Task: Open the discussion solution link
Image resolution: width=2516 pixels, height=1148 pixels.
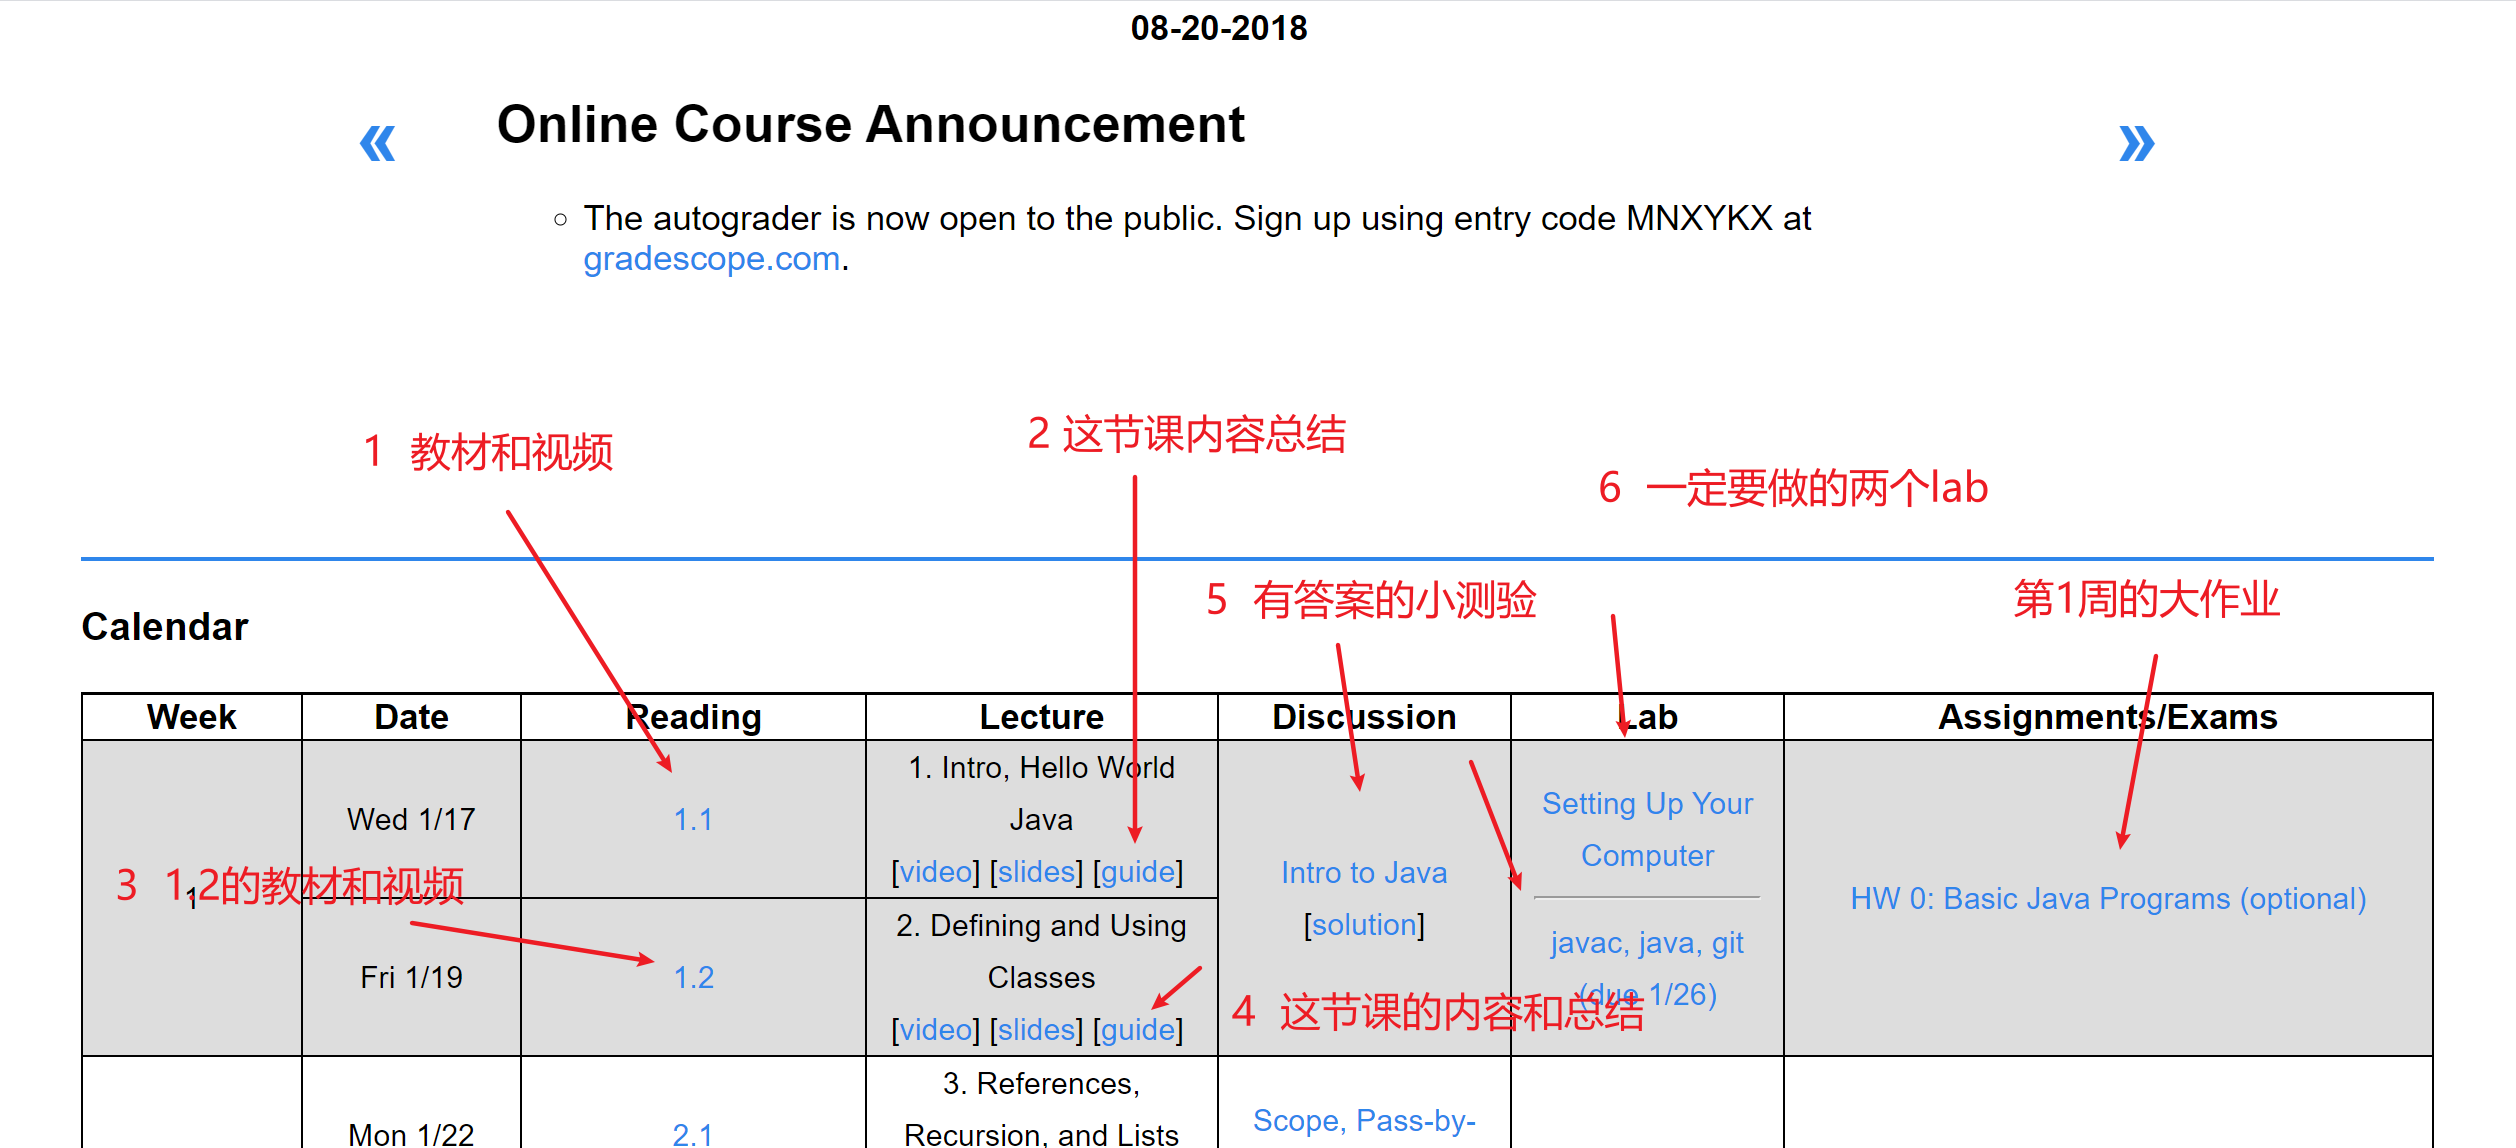Action: point(1364,925)
